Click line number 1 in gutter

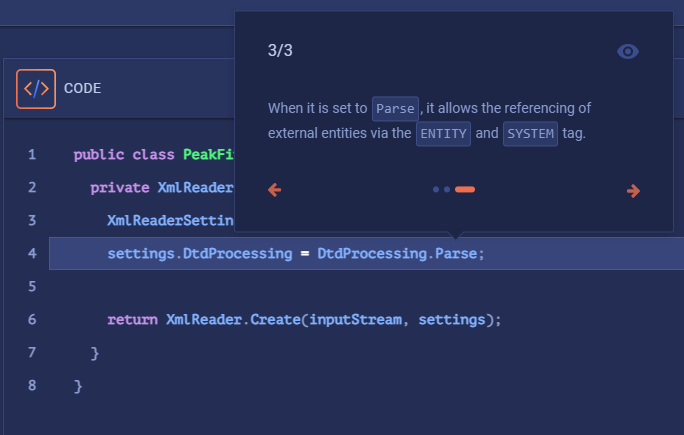point(32,154)
